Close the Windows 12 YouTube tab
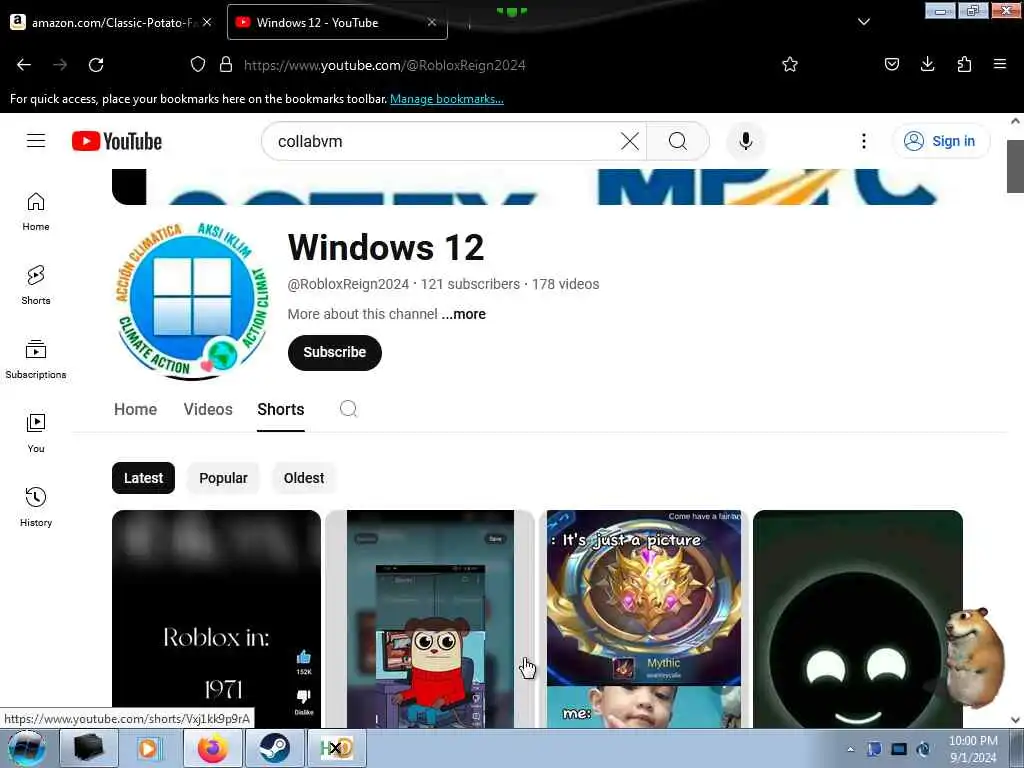 (432, 22)
